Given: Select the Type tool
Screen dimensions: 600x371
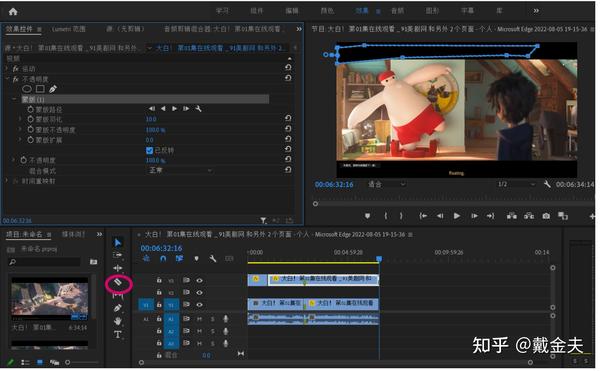Looking at the screenshot, I should 118,335.
